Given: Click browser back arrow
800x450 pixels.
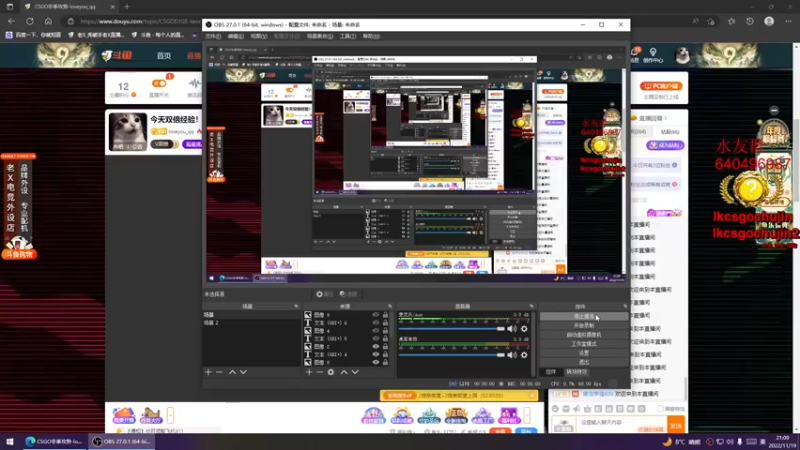Looking at the screenshot, I should 11,21.
